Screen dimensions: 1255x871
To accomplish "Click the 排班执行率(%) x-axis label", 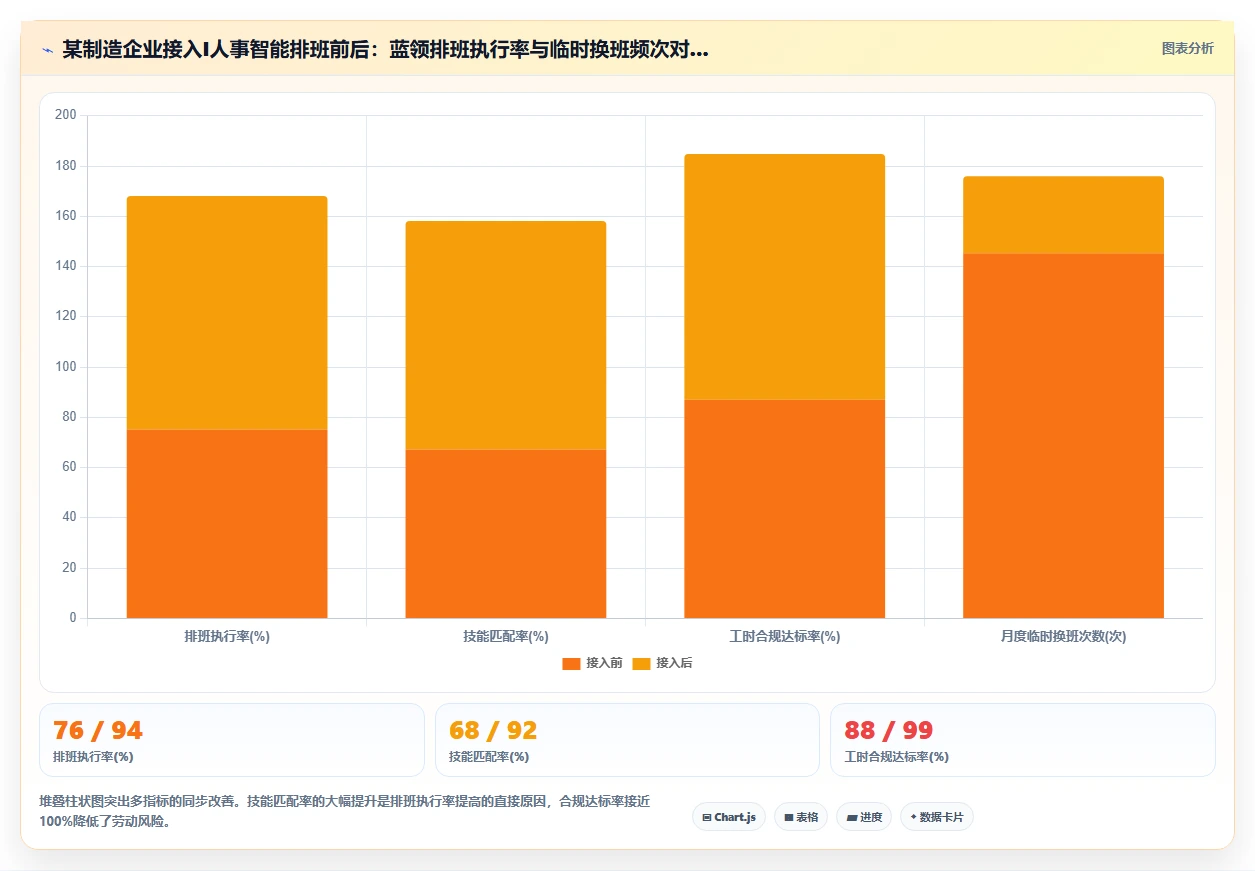I will tap(227, 636).
